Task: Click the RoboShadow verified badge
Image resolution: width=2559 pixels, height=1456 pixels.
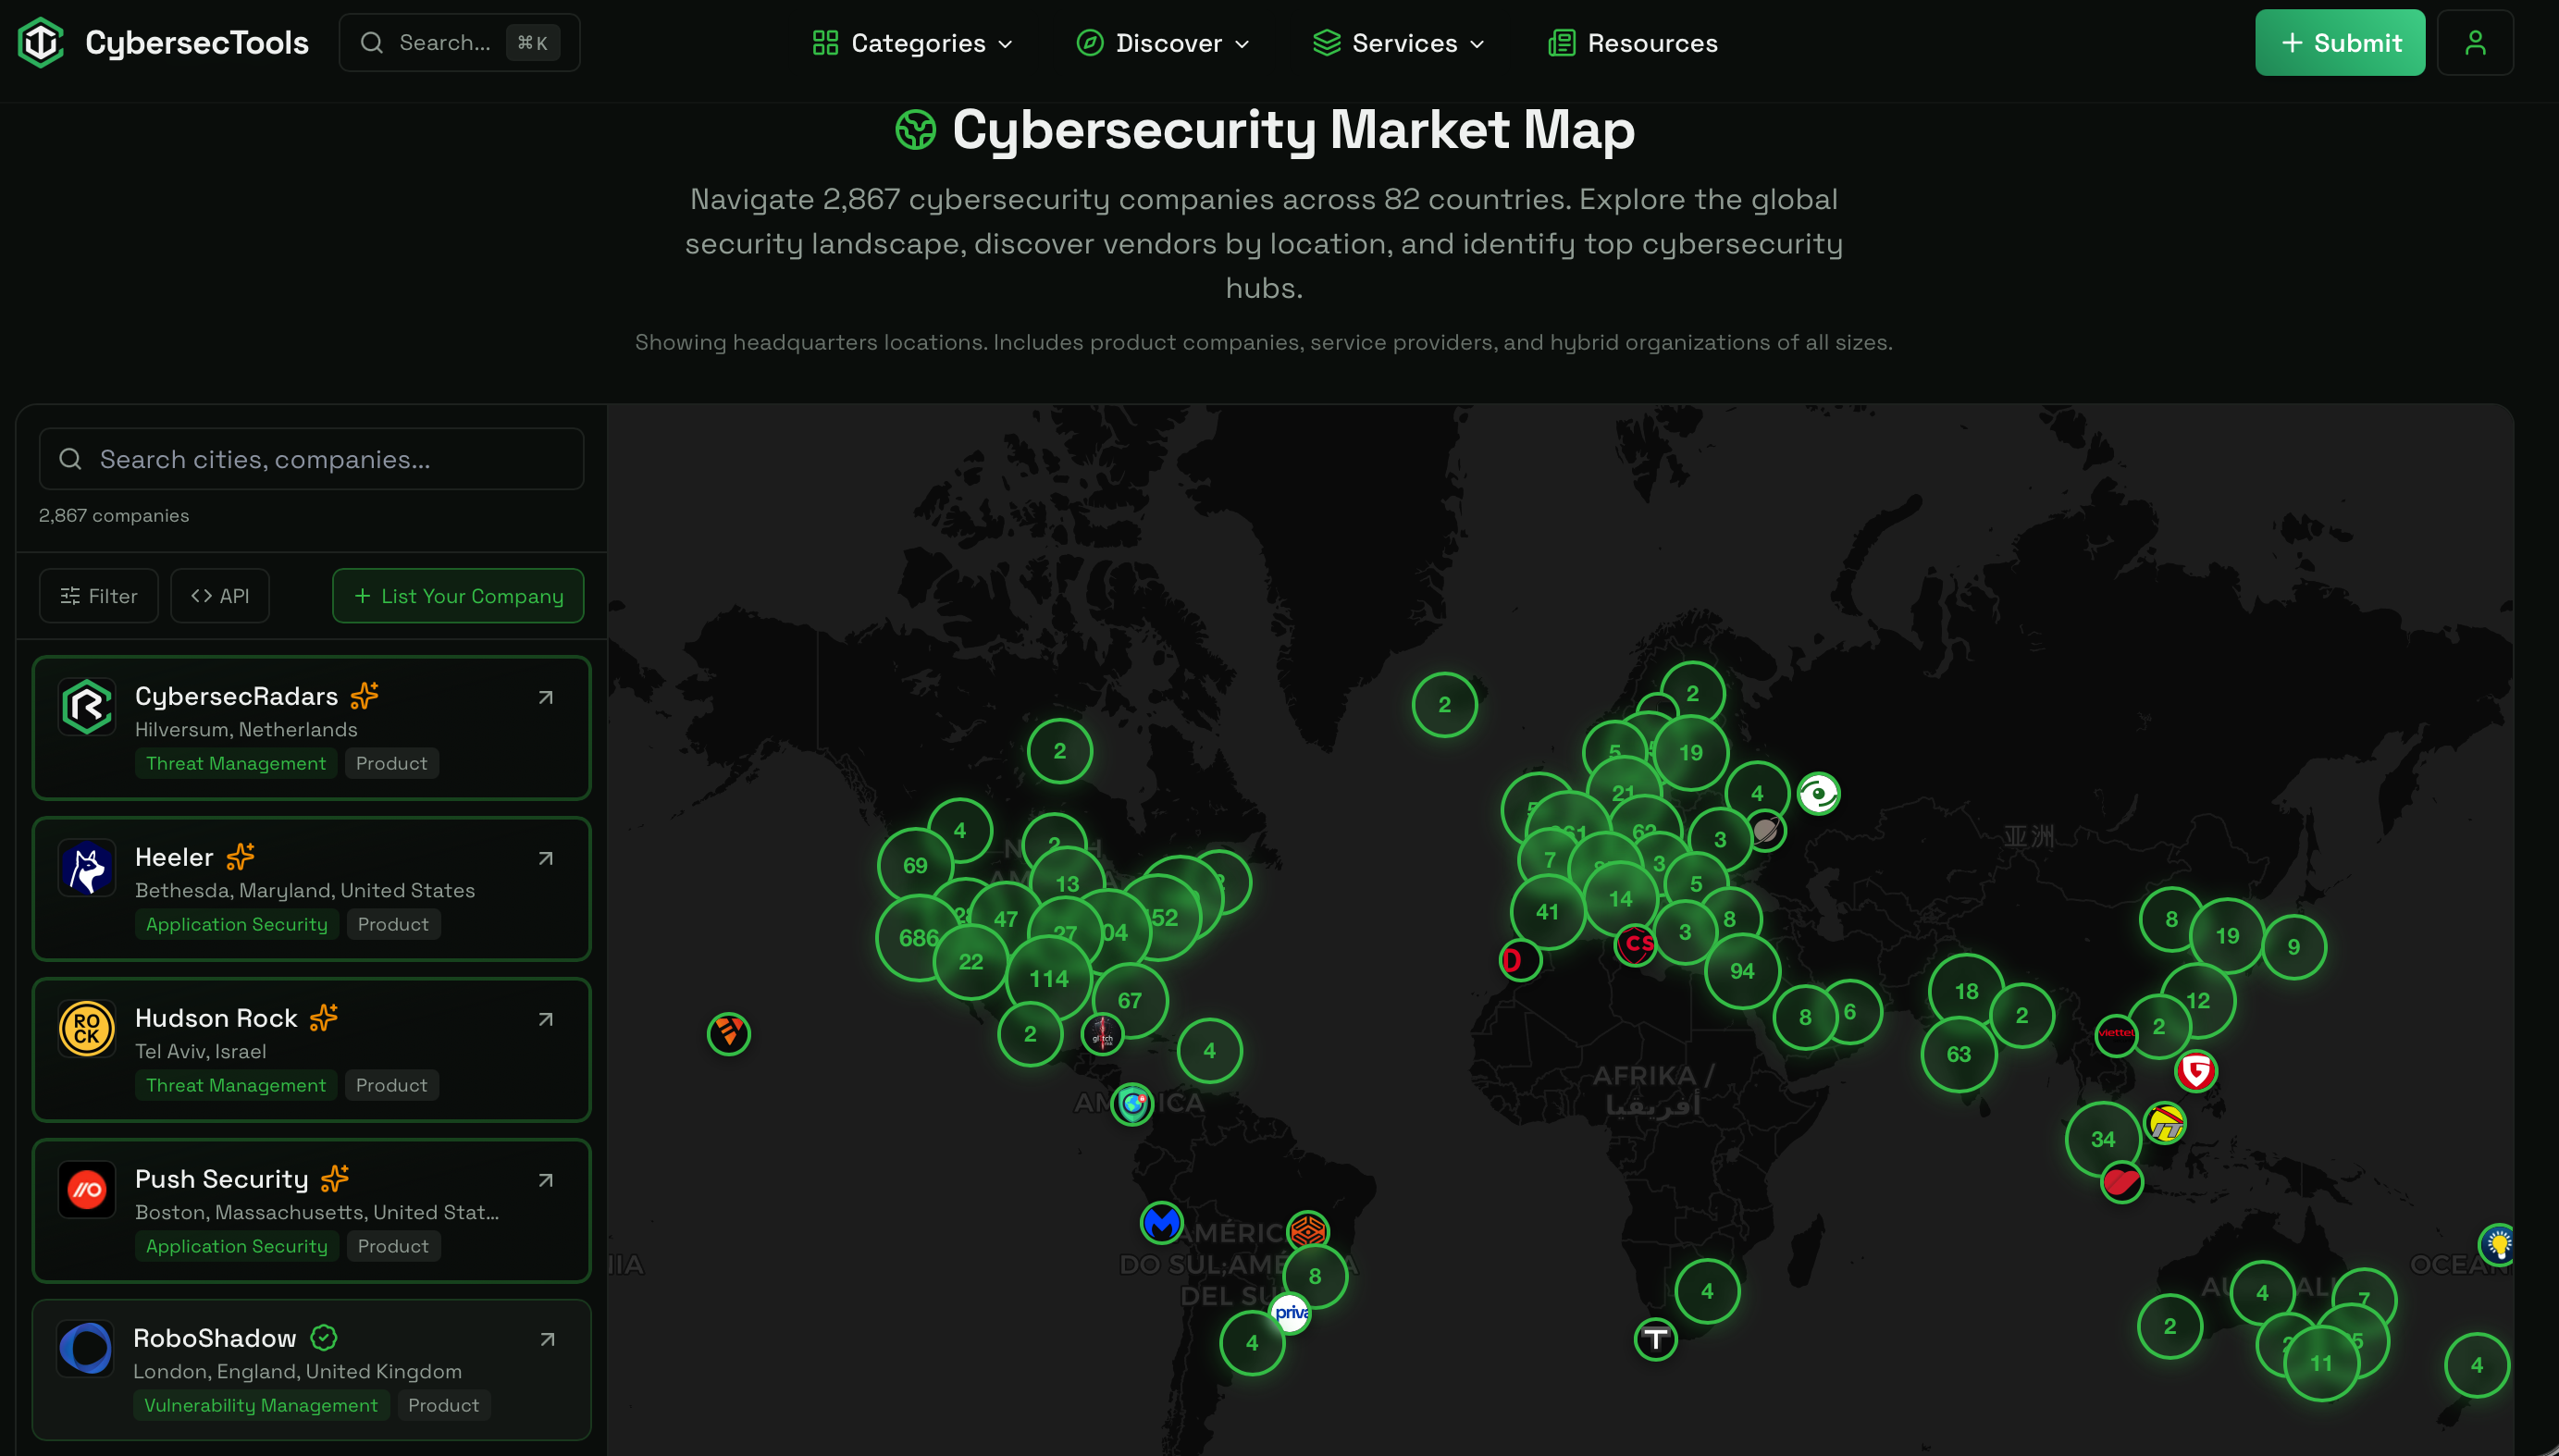Action: [324, 1338]
